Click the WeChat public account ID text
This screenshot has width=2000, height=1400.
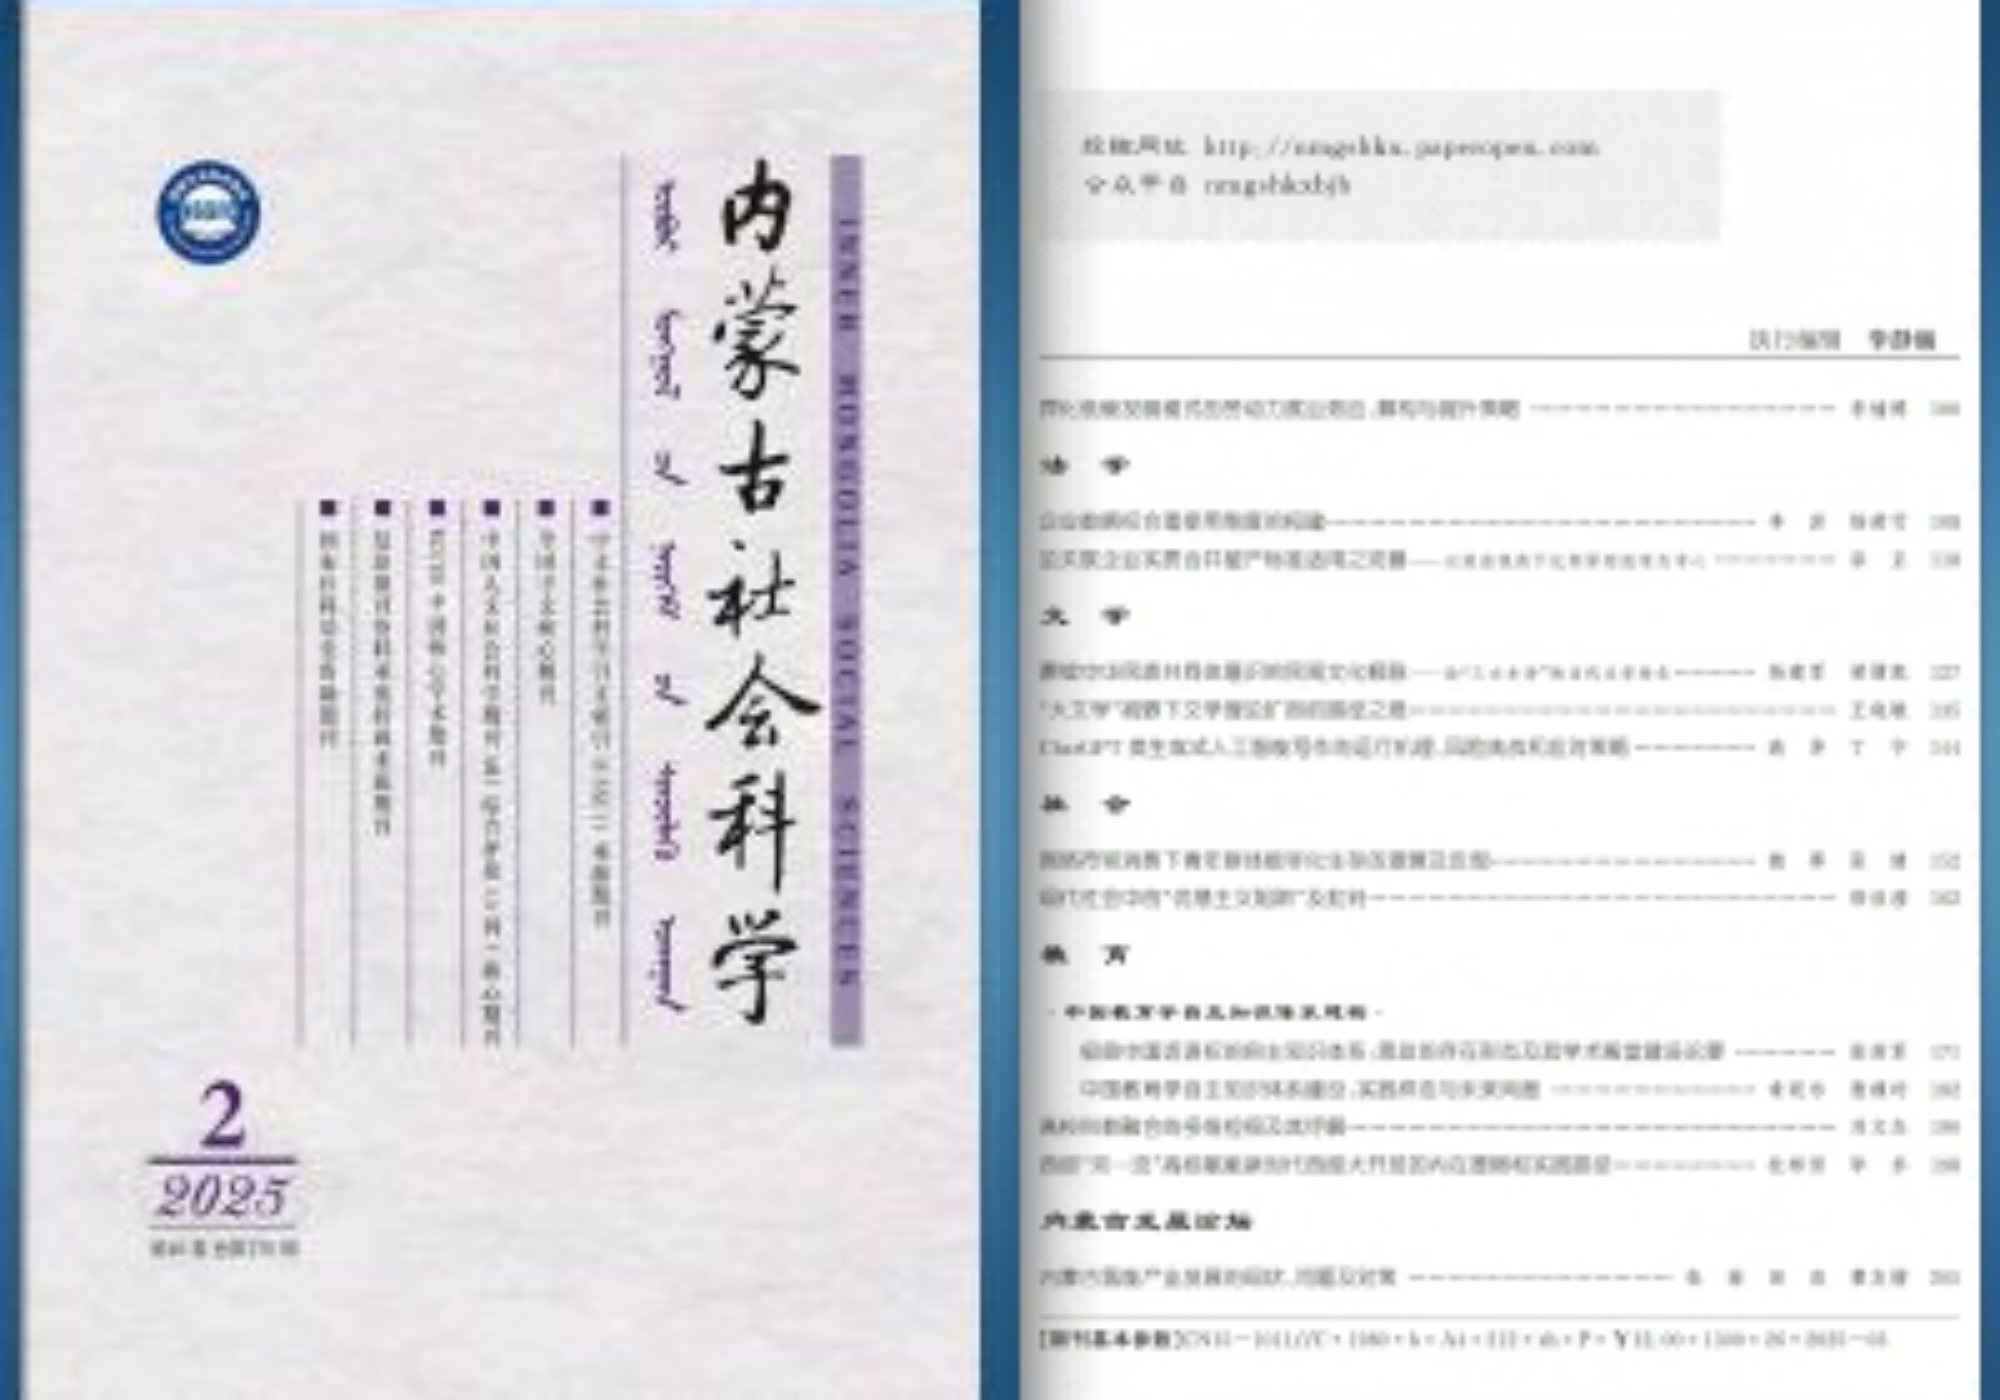coord(1277,185)
